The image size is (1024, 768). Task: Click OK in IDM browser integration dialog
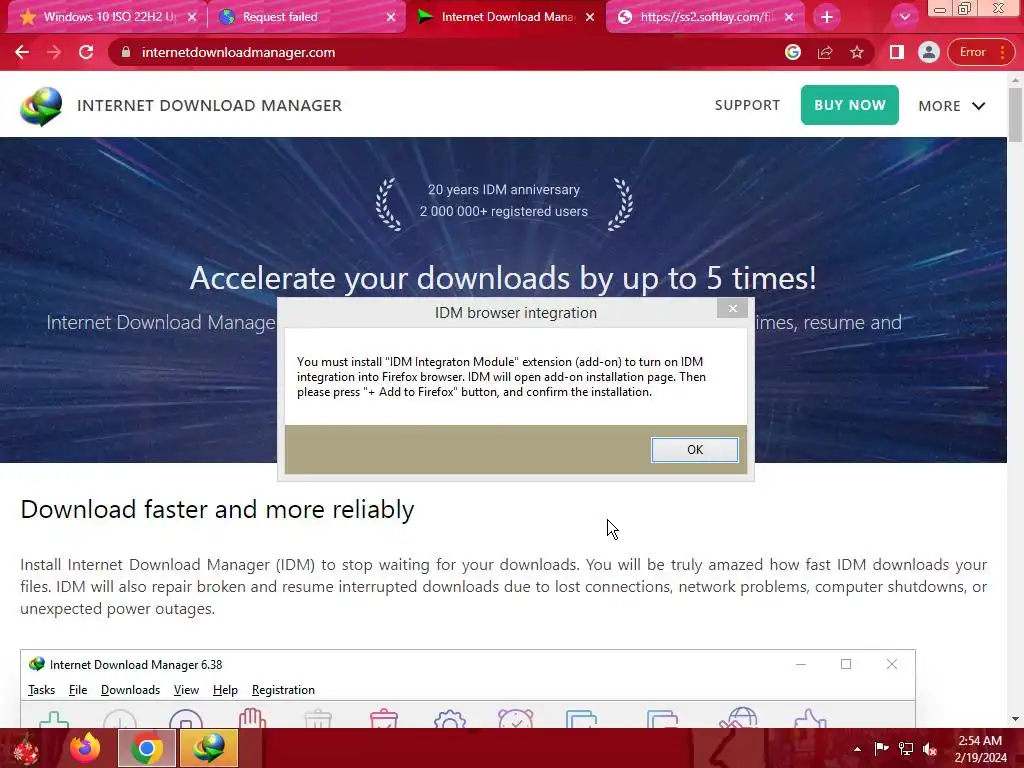pos(695,449)
